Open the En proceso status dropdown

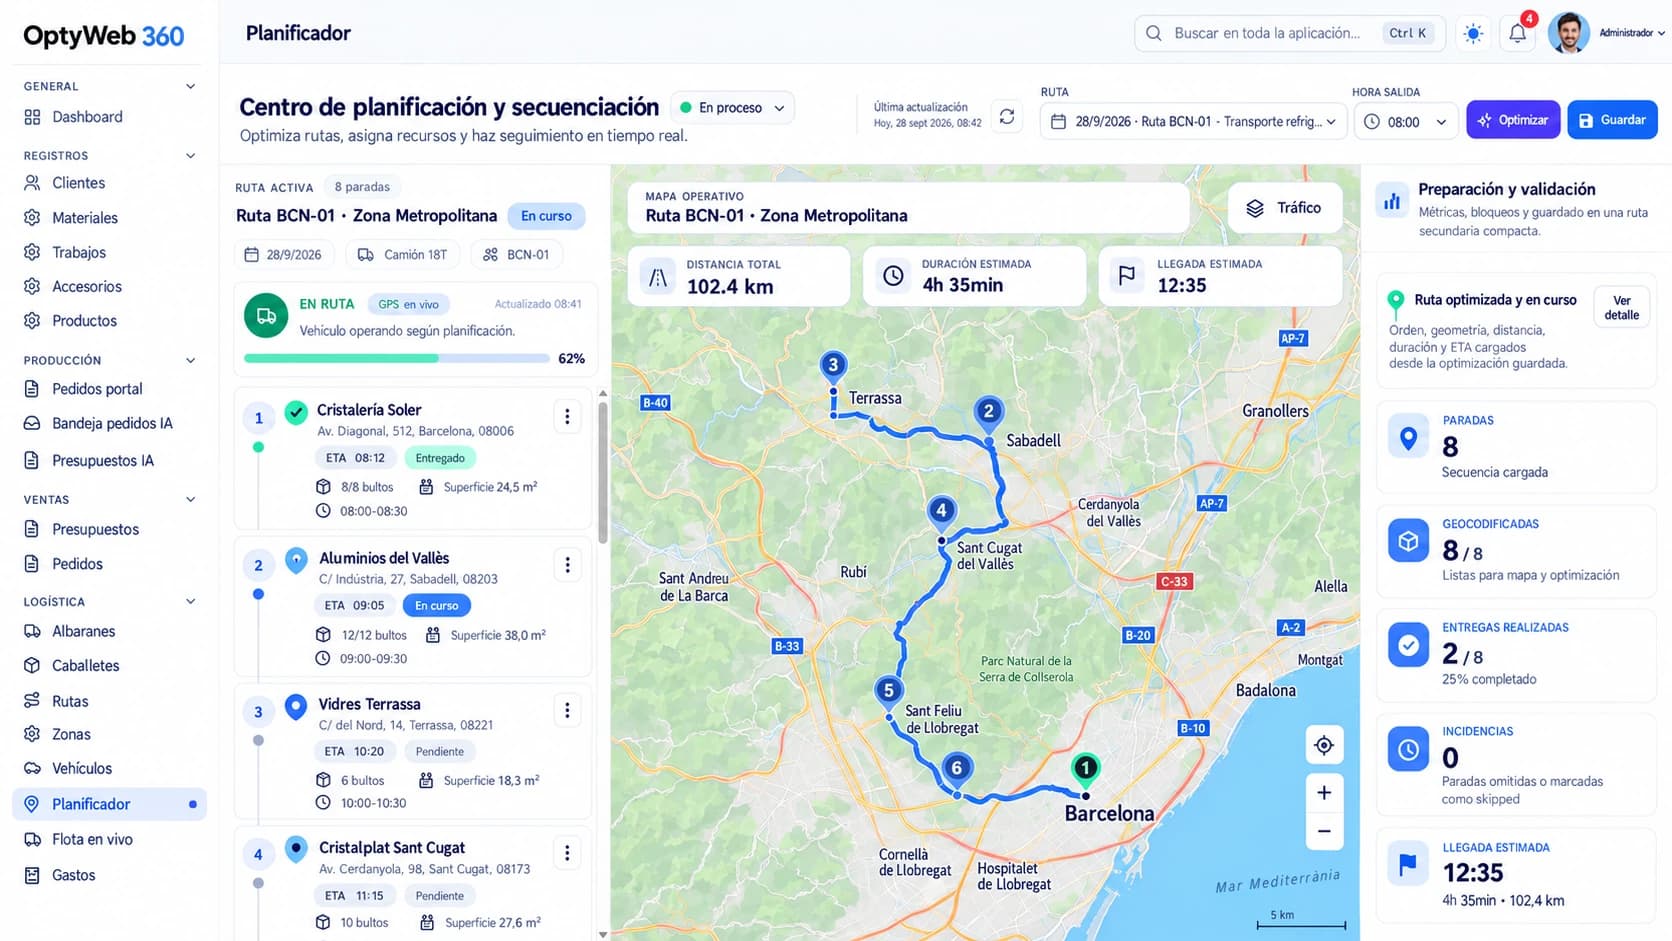click(732, 108)
